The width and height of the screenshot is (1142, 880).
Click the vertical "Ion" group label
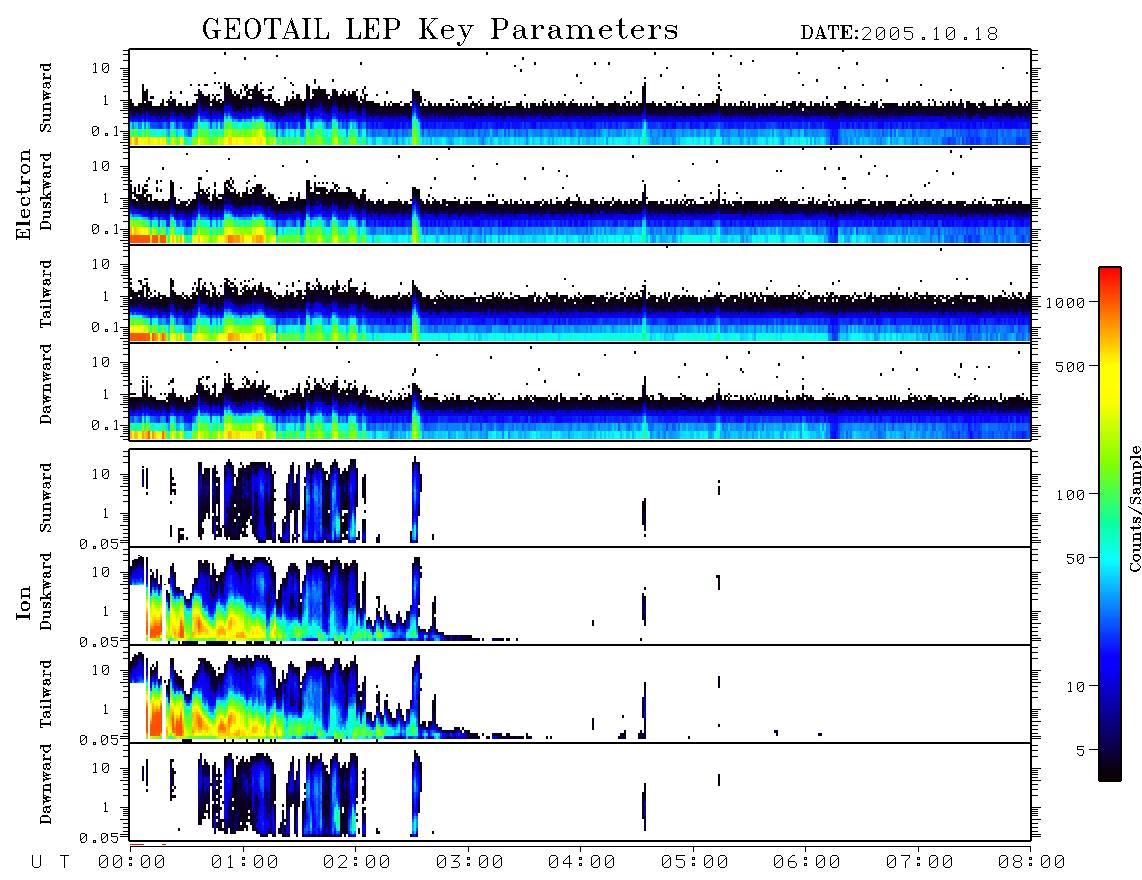[23, 602]
